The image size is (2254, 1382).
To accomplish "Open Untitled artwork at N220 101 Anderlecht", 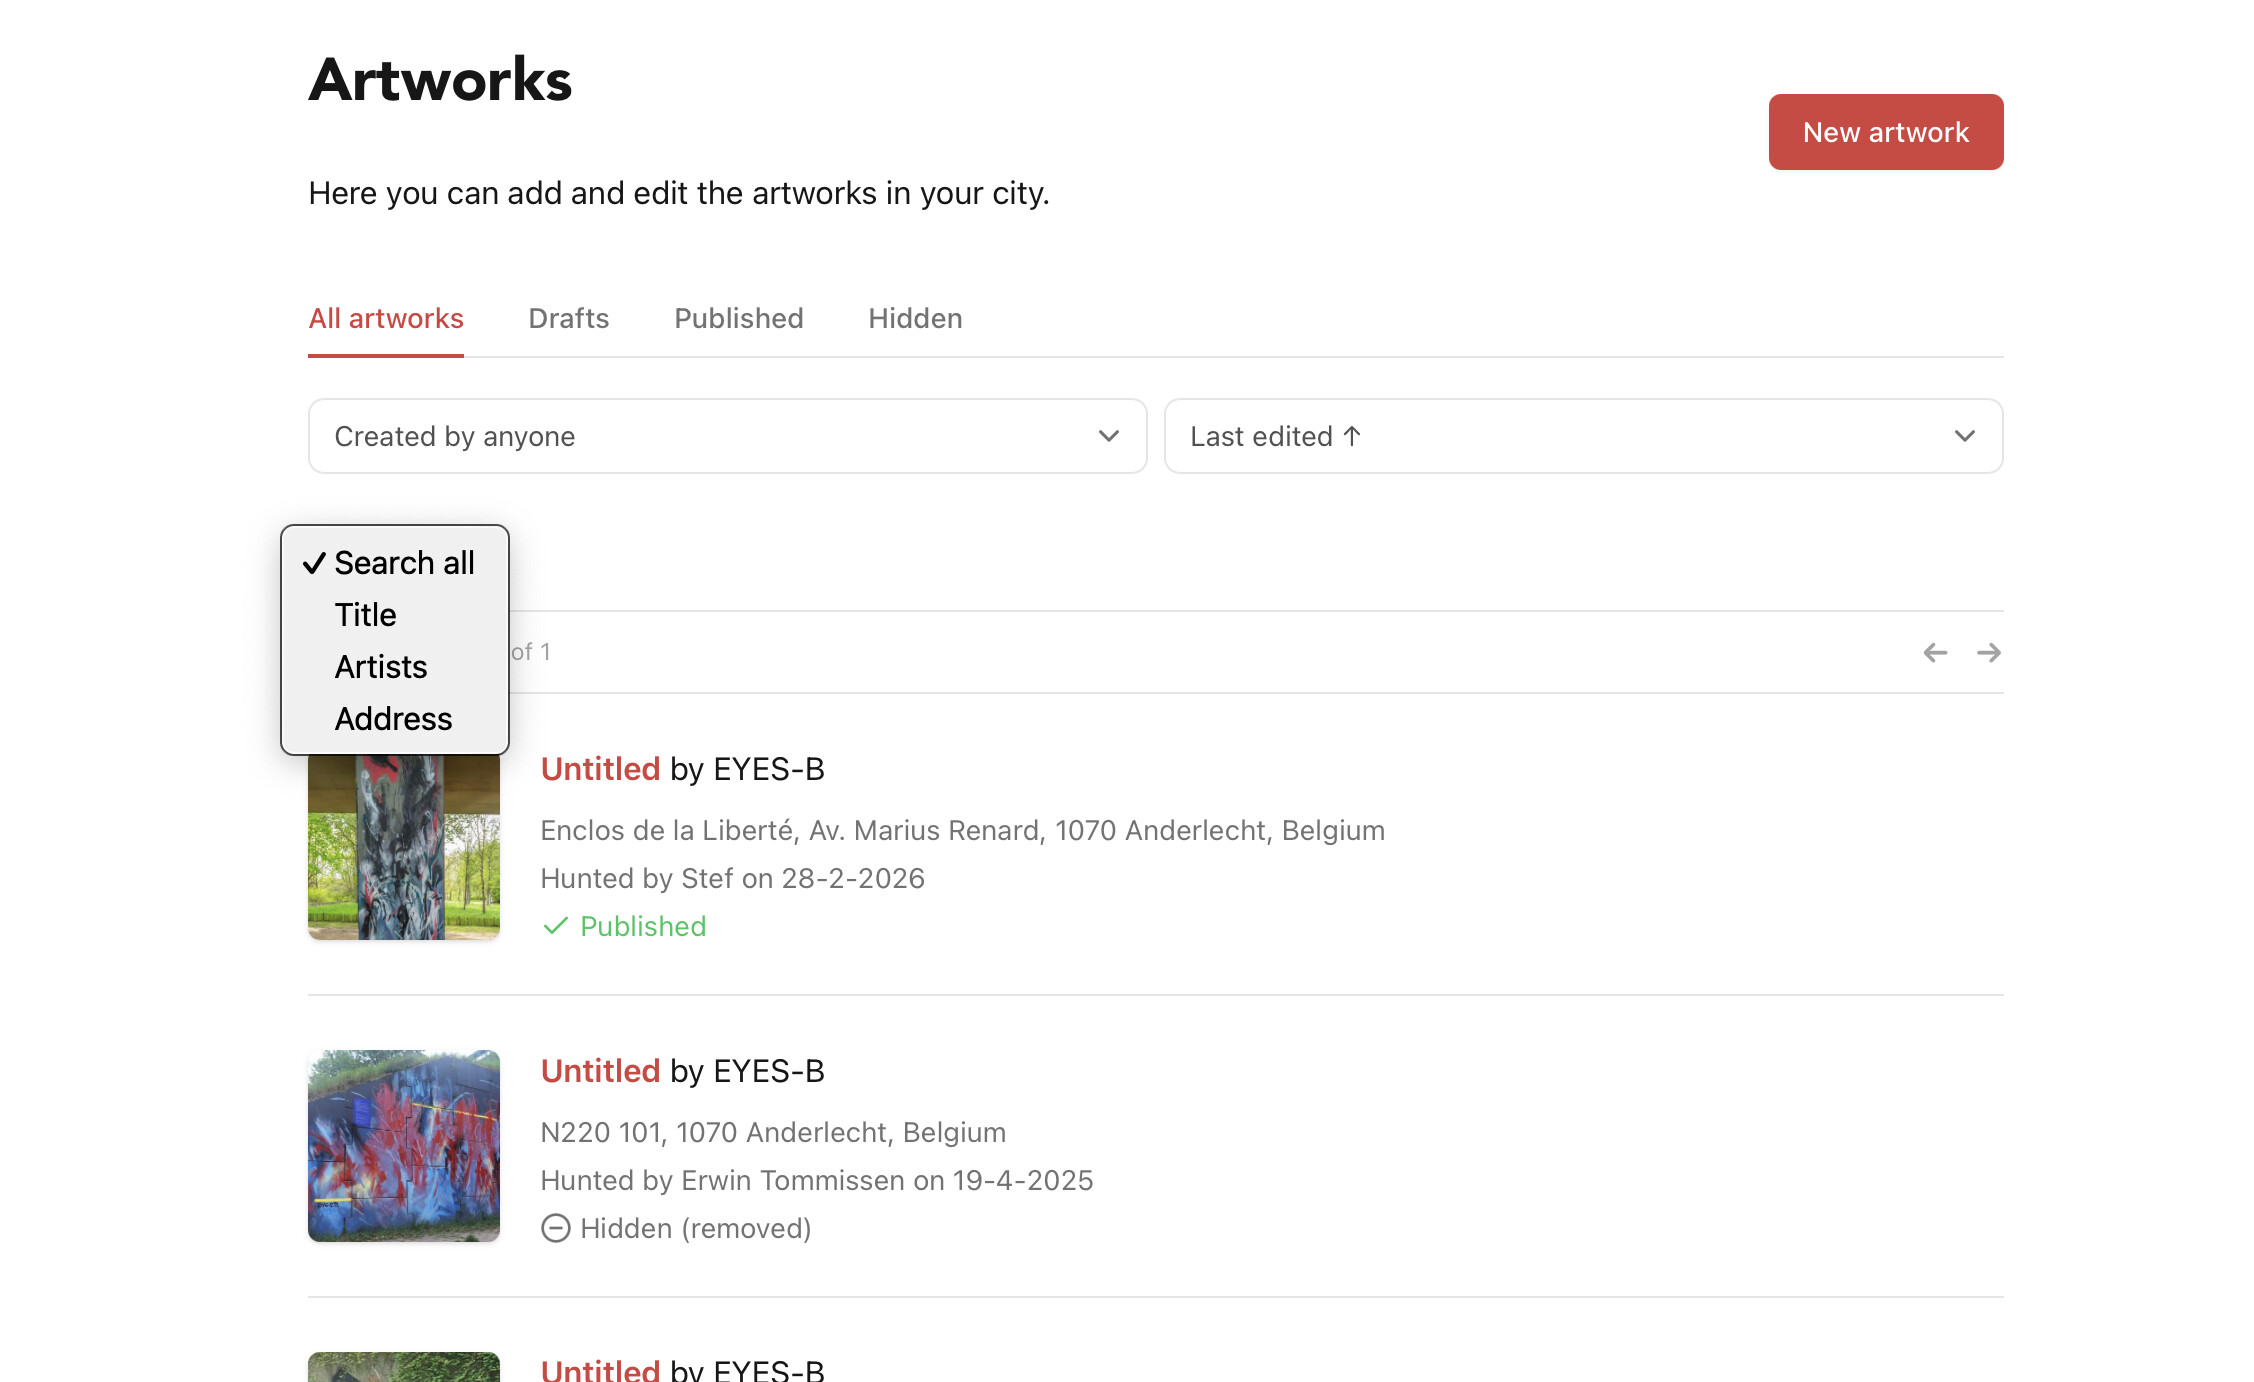I will coord(600,1071).
